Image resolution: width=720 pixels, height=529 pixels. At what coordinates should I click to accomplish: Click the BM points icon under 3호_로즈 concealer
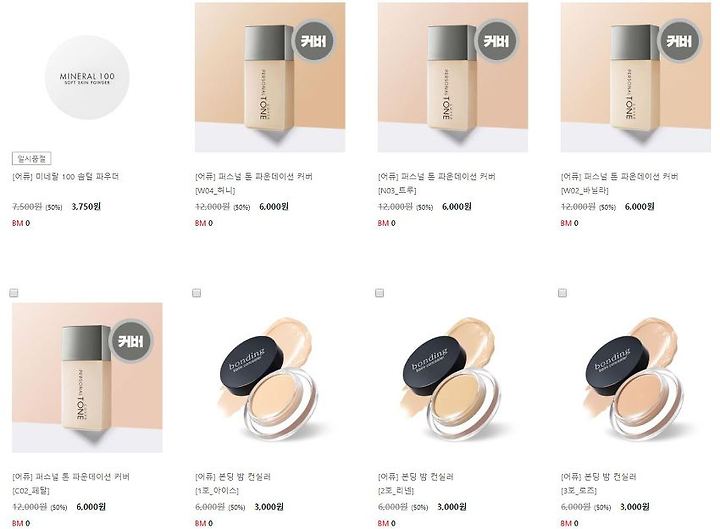click(x=566, y=523)
